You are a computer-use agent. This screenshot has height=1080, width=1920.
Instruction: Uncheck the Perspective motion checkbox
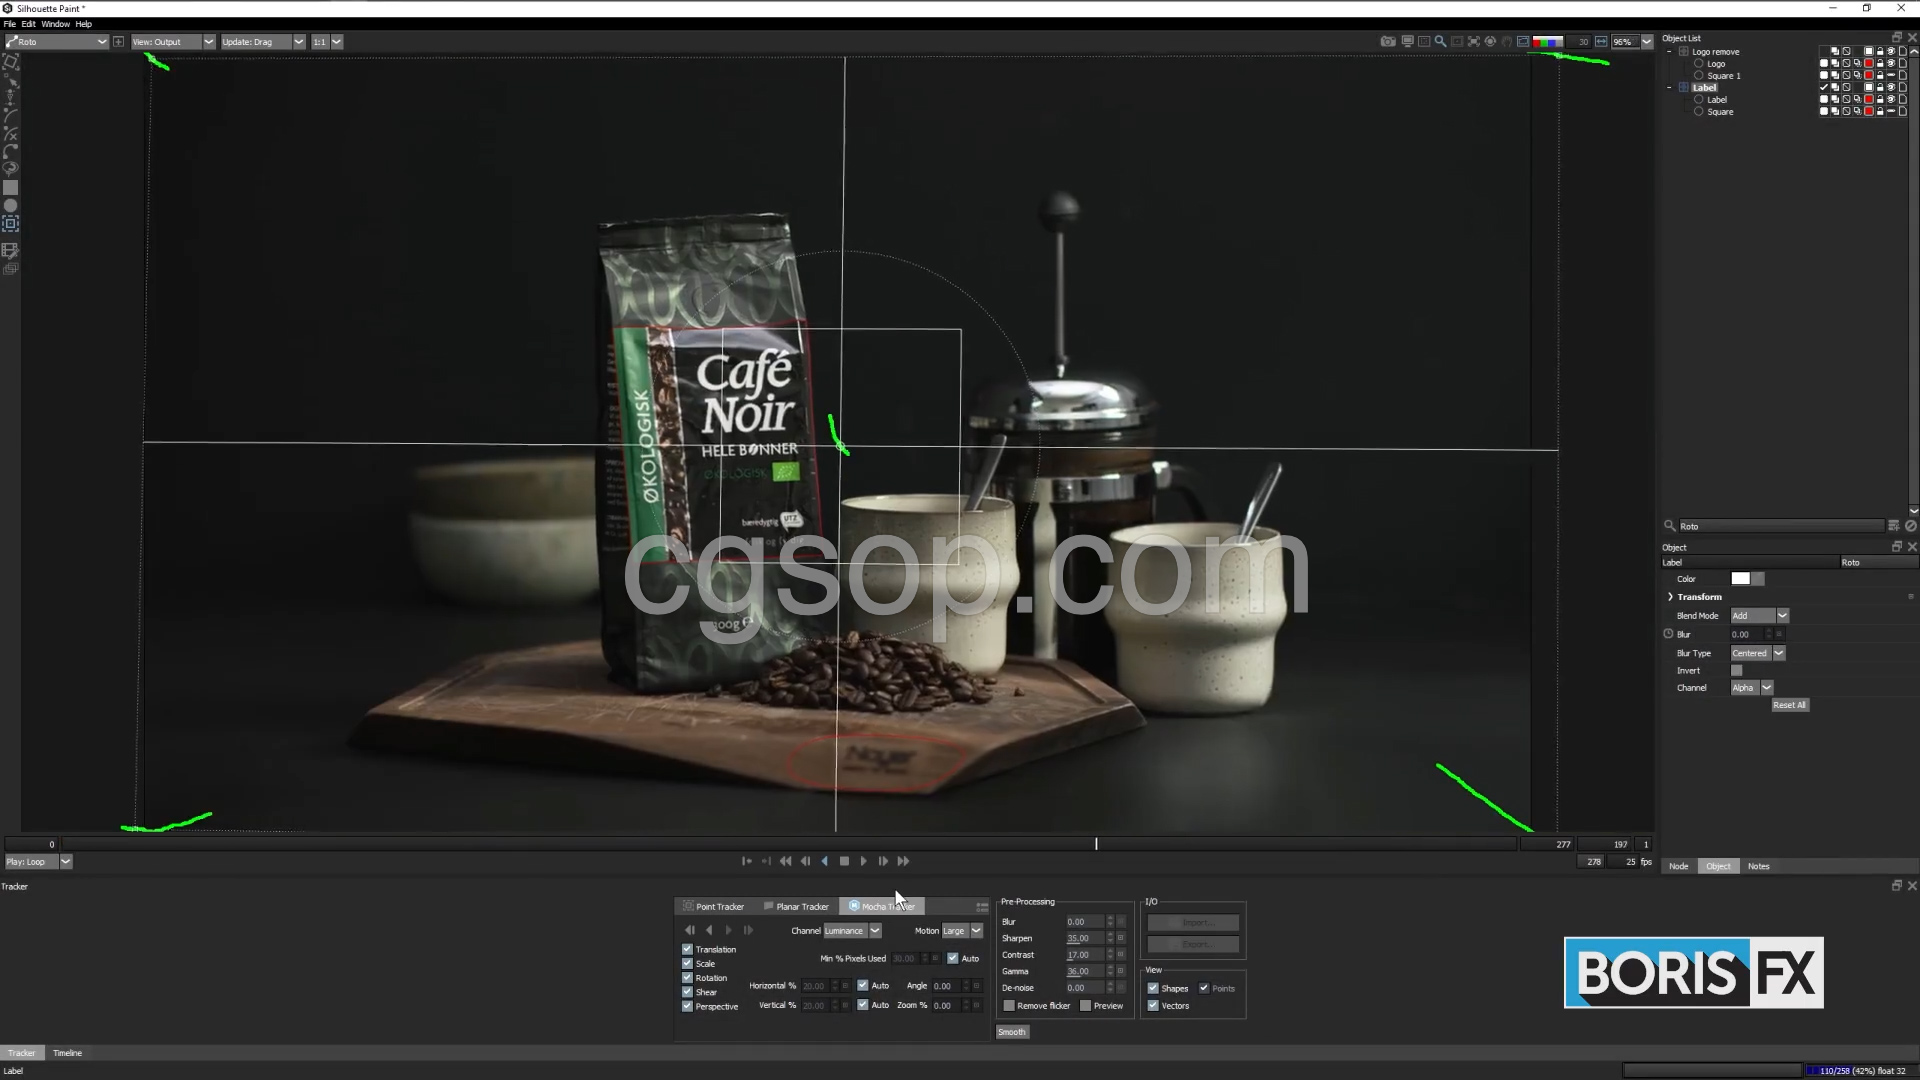click(x=687, y=1006)
